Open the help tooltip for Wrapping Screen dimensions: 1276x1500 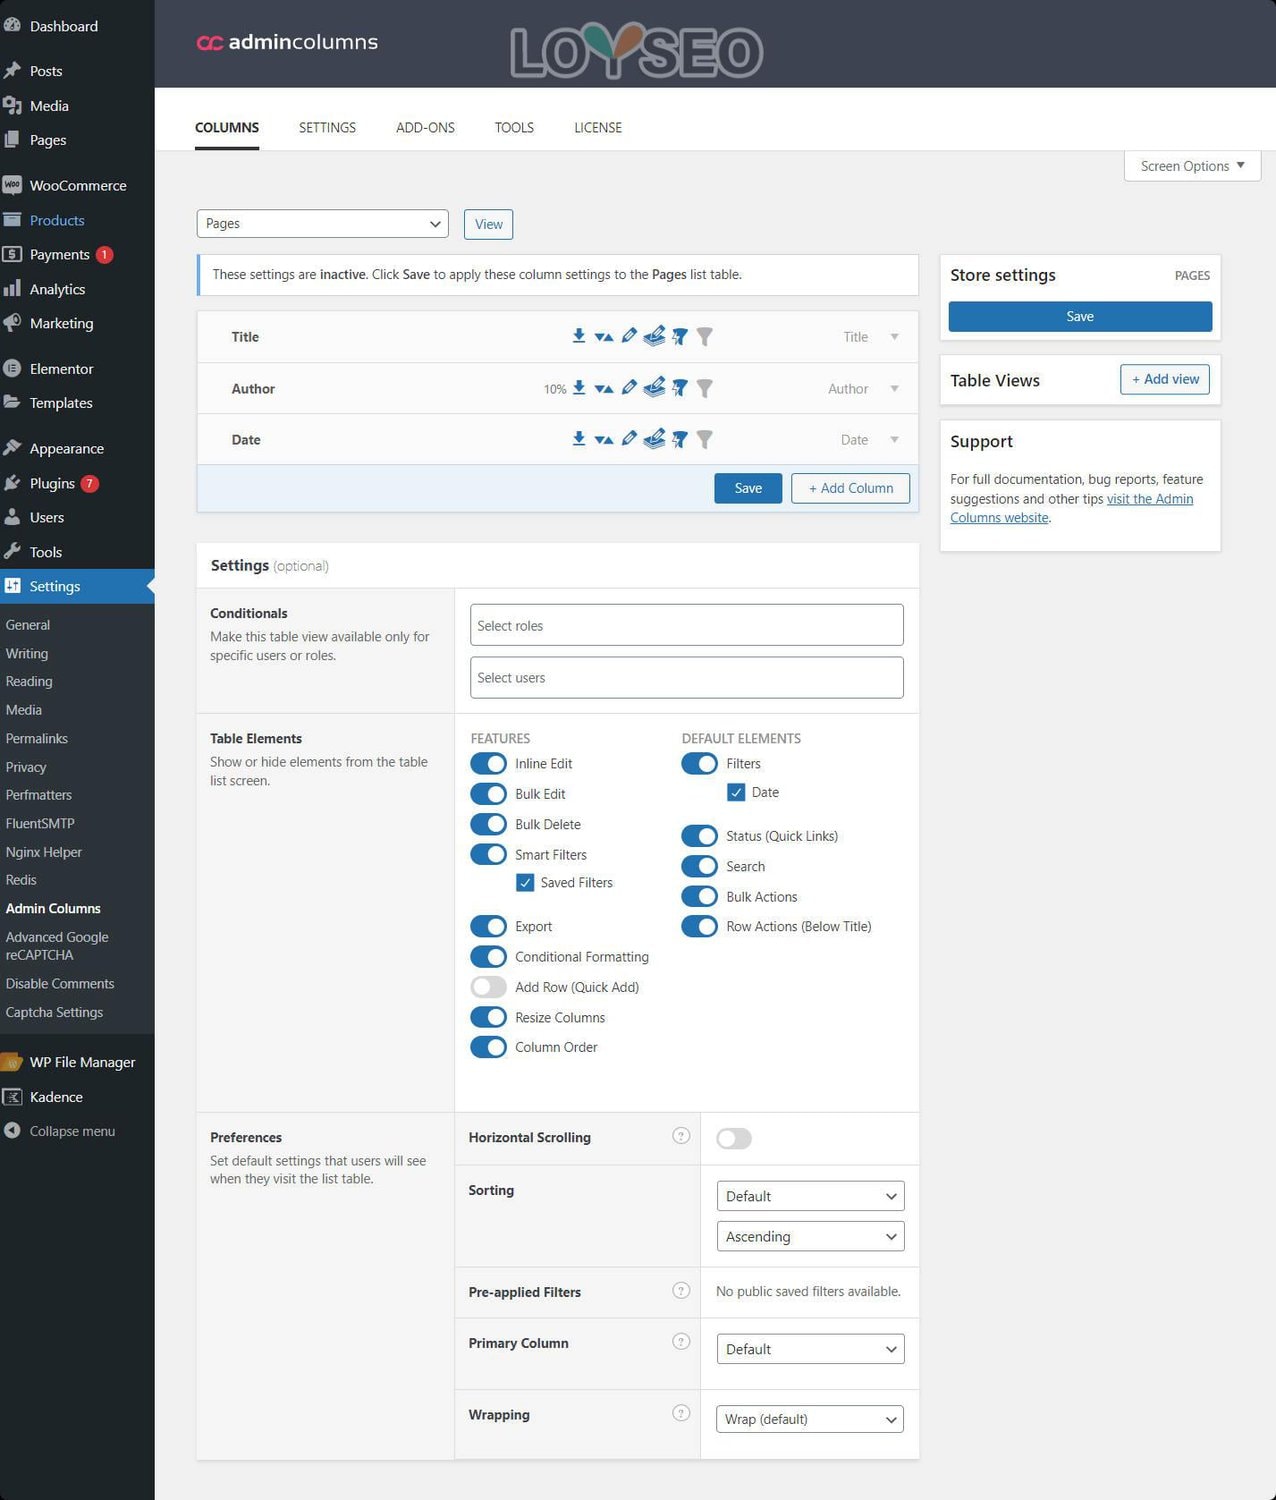(x=681, y=1413)
